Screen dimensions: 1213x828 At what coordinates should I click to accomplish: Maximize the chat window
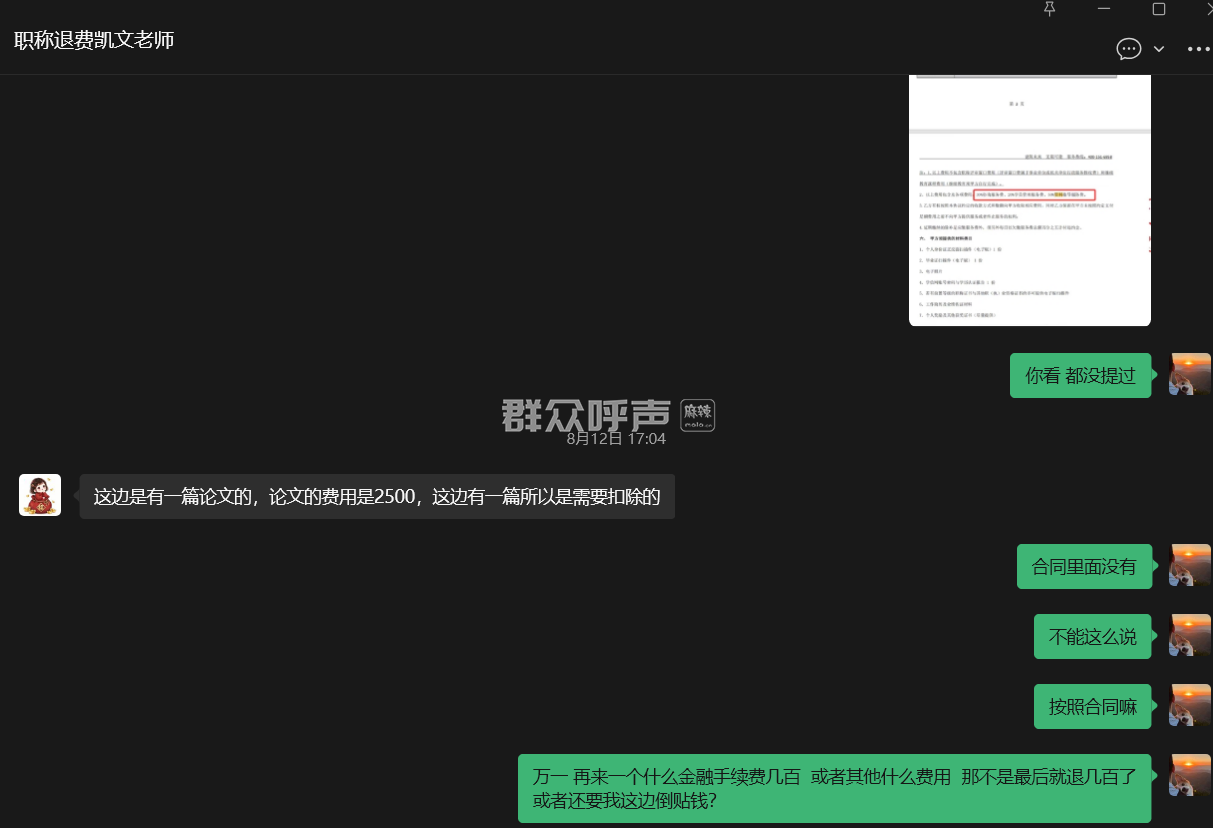pyautogui.click(x=1159, y=9)
